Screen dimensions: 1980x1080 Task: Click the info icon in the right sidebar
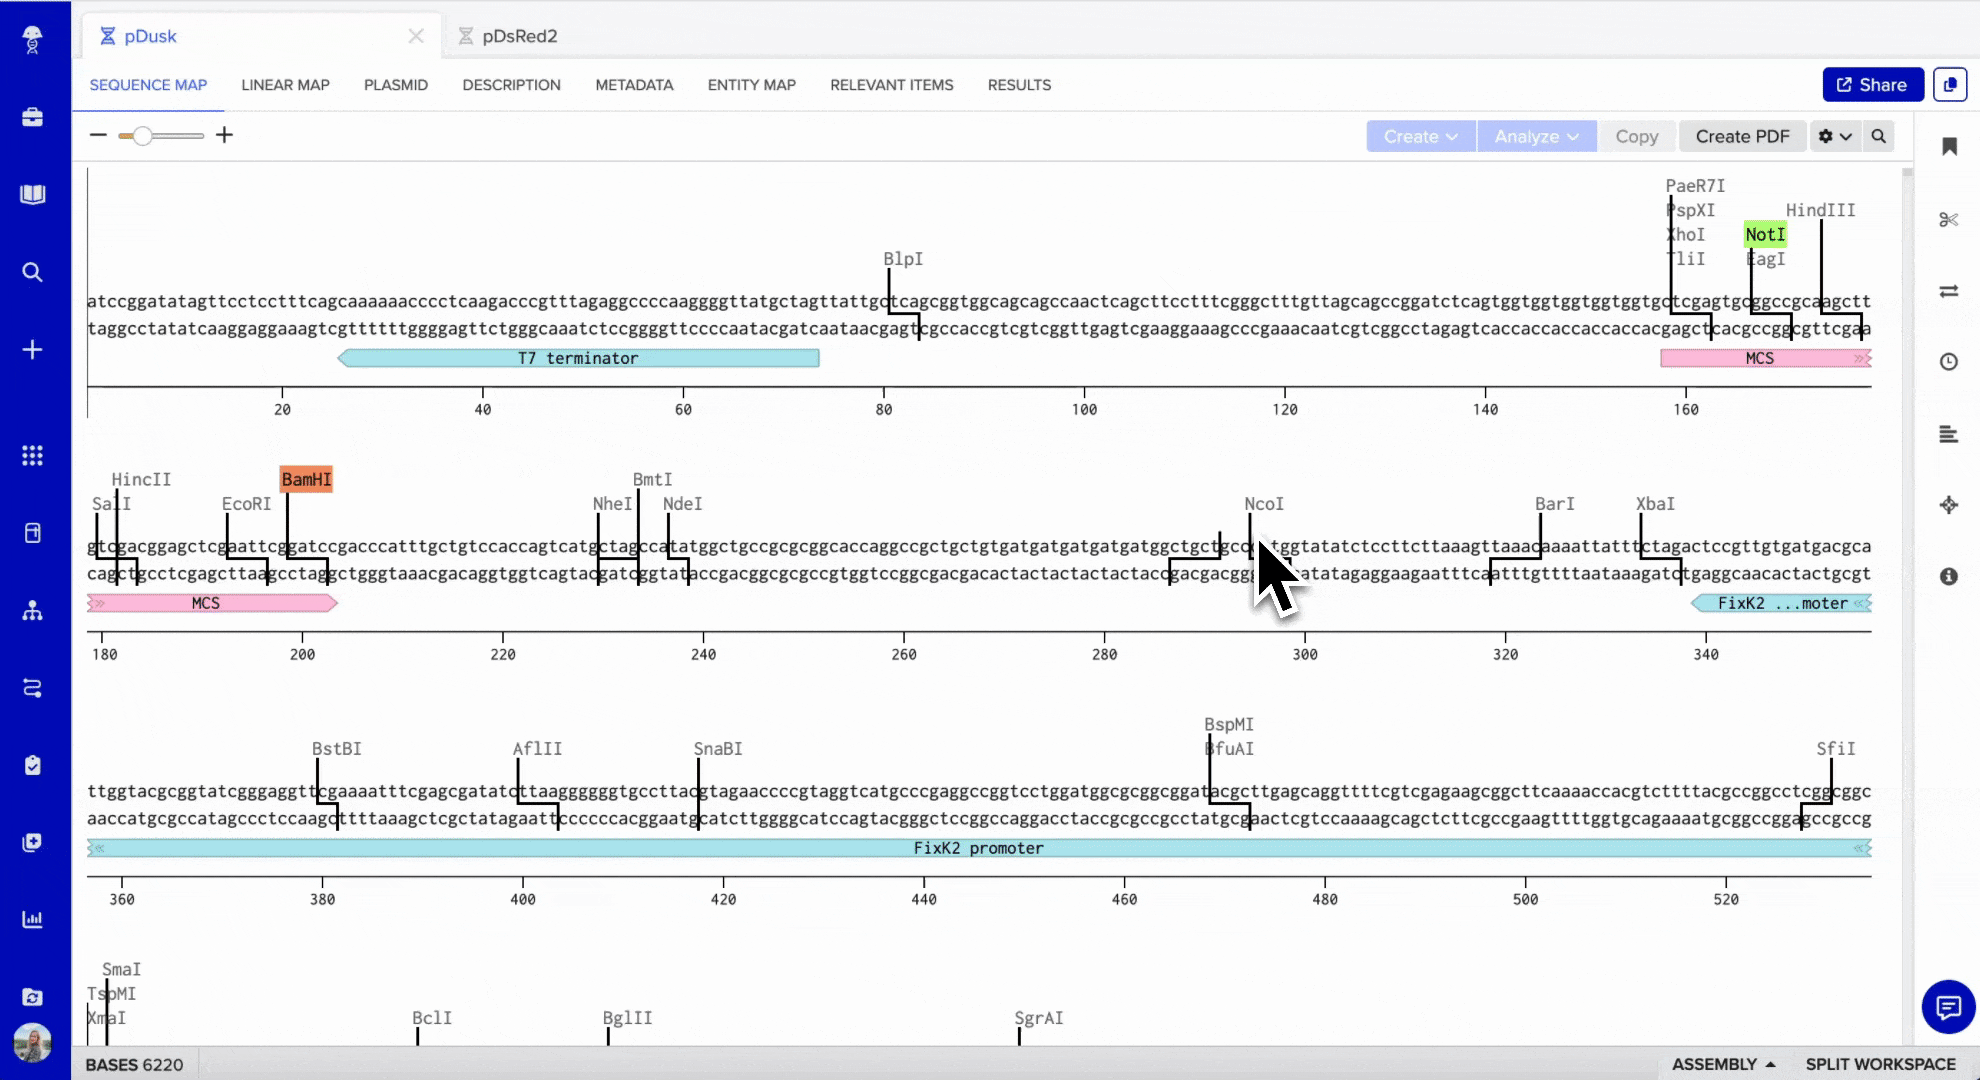[x=1948, y=576]
